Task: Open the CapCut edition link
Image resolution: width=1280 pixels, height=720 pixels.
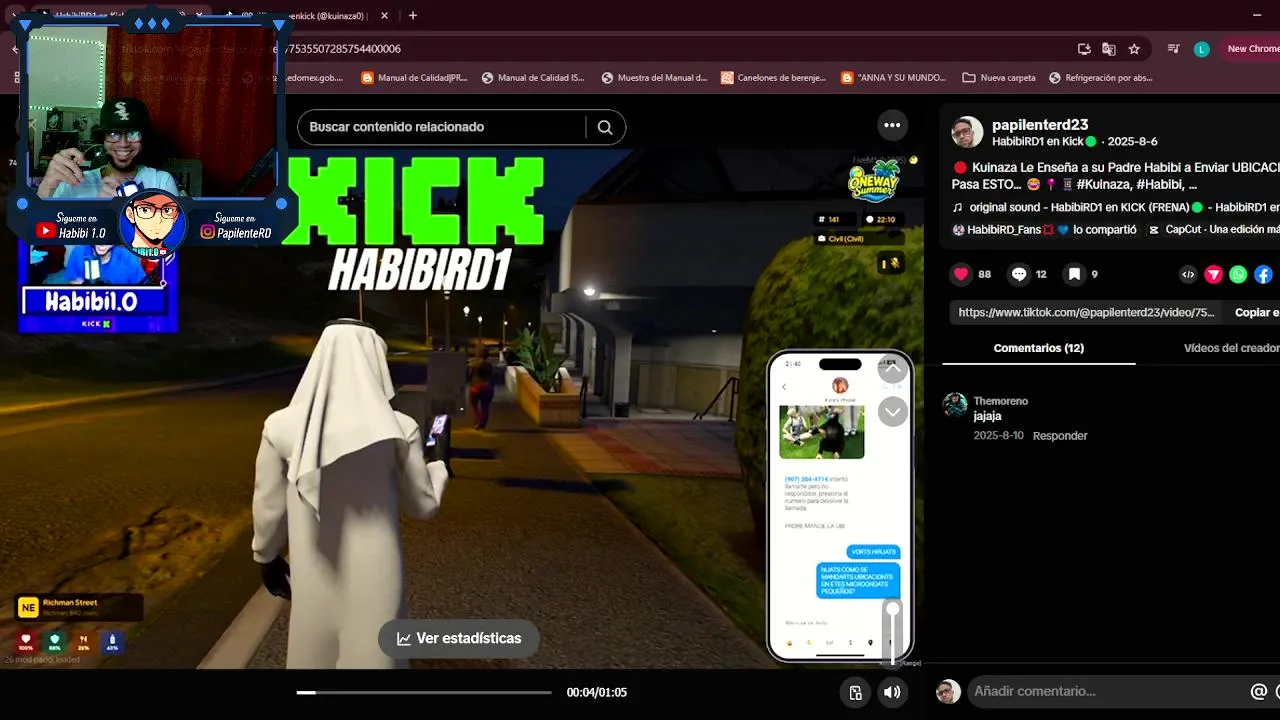Action: pyautogui.click(x=1213, y=229)
